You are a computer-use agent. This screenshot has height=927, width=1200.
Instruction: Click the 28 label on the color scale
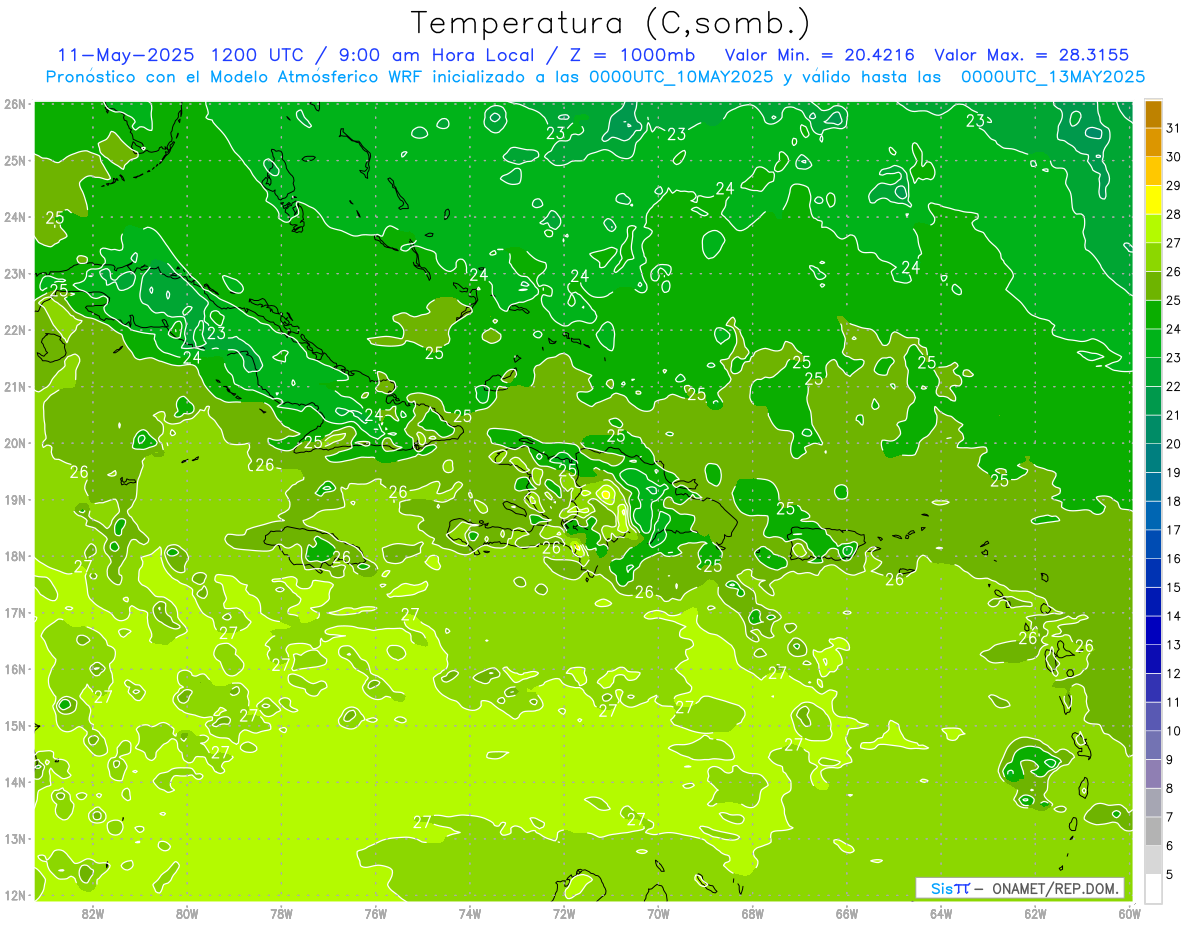click(1174, 214)
